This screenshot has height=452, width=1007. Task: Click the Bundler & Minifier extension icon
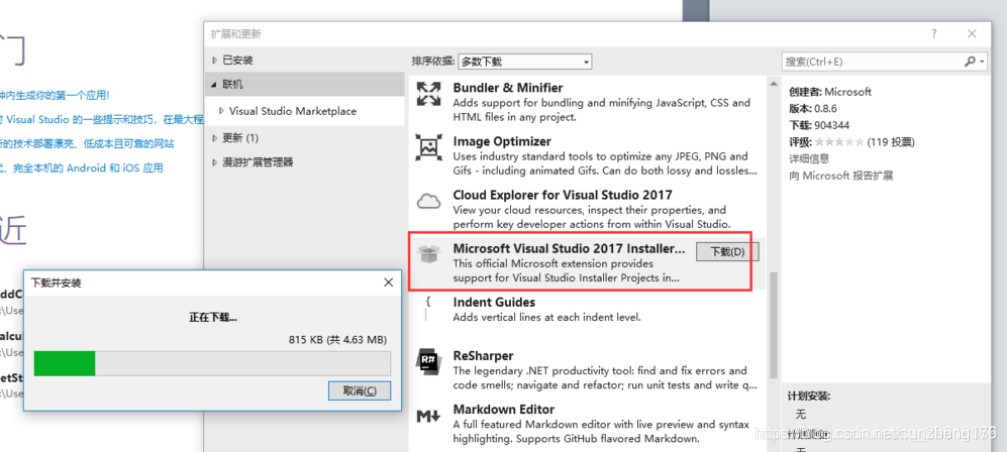(428, 94)
